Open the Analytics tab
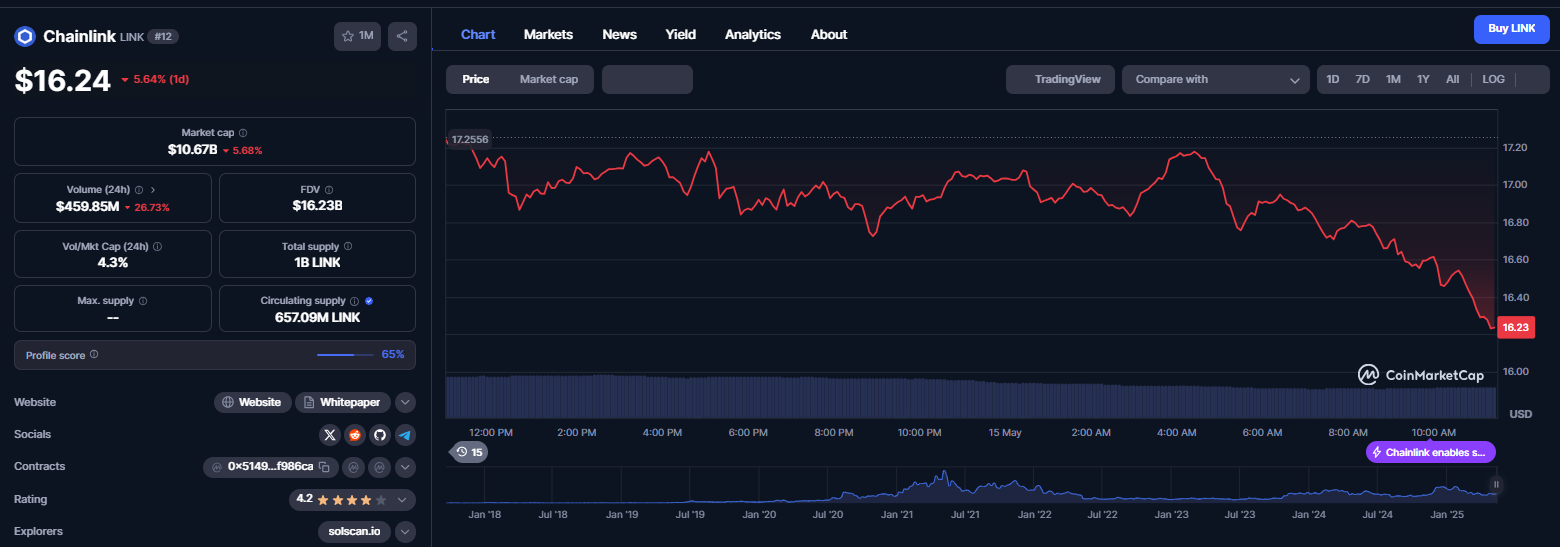 (x=752, y=34)
